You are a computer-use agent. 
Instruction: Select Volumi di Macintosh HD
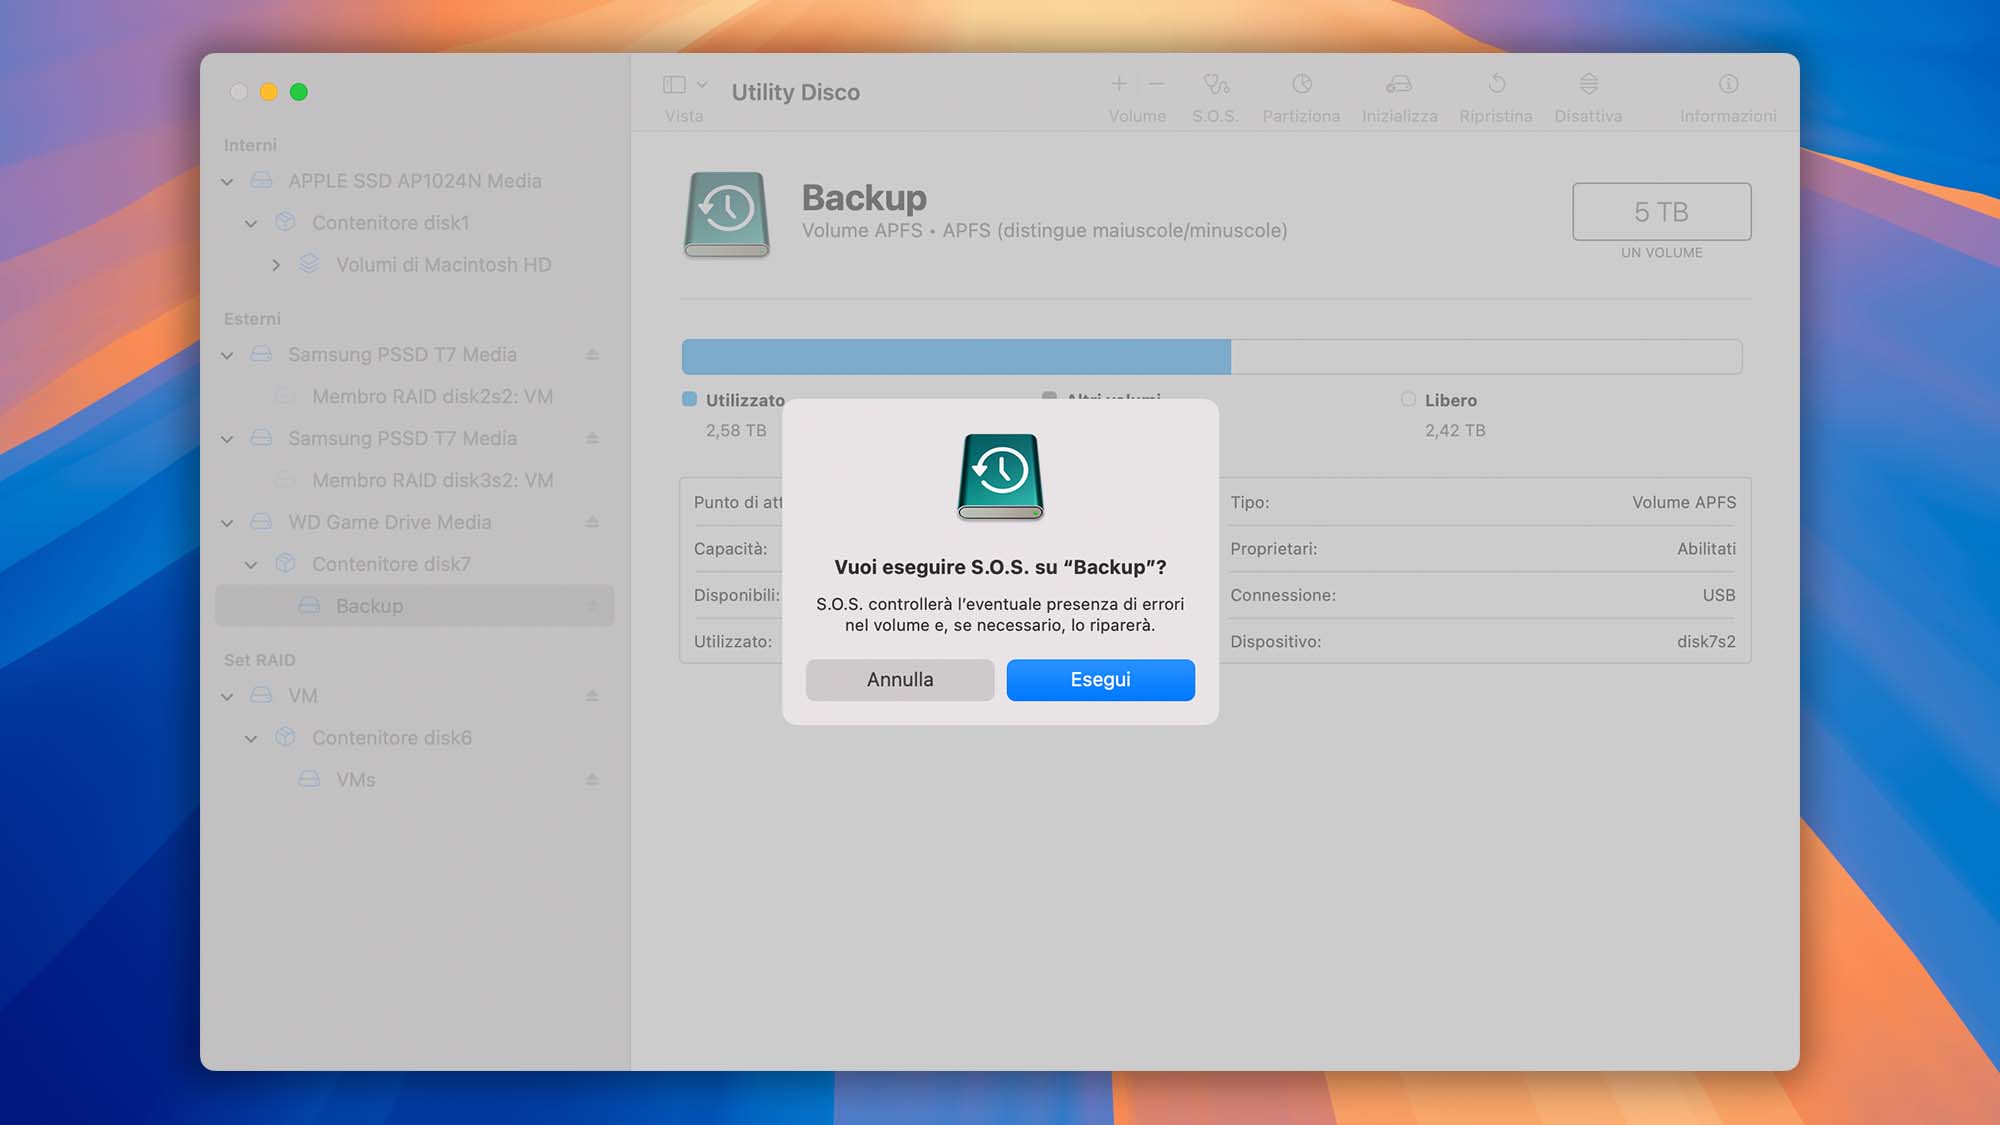(414, 265)
